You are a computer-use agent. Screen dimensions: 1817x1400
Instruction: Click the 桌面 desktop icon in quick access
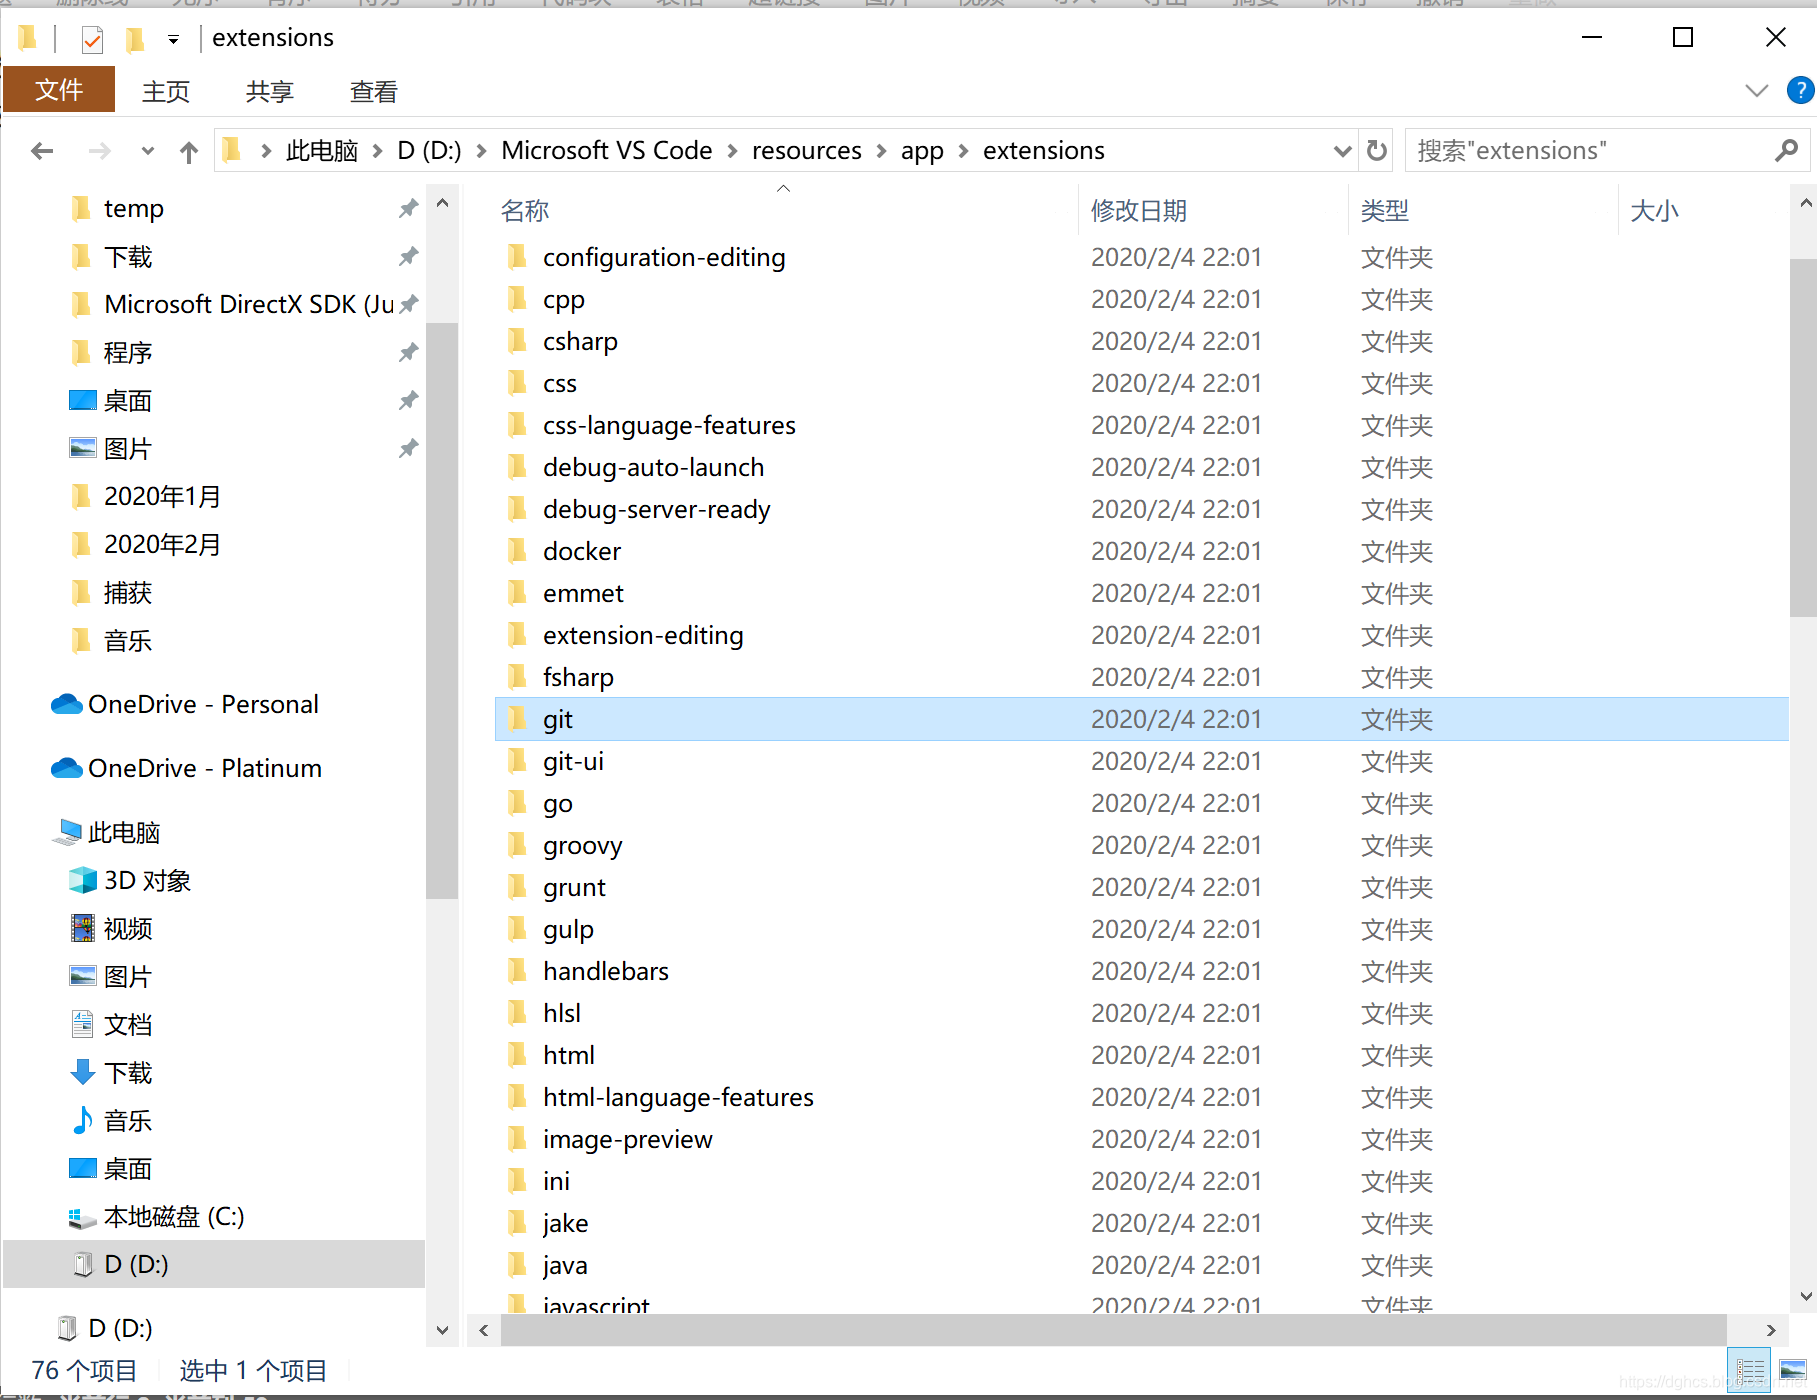tap(82, 400)
